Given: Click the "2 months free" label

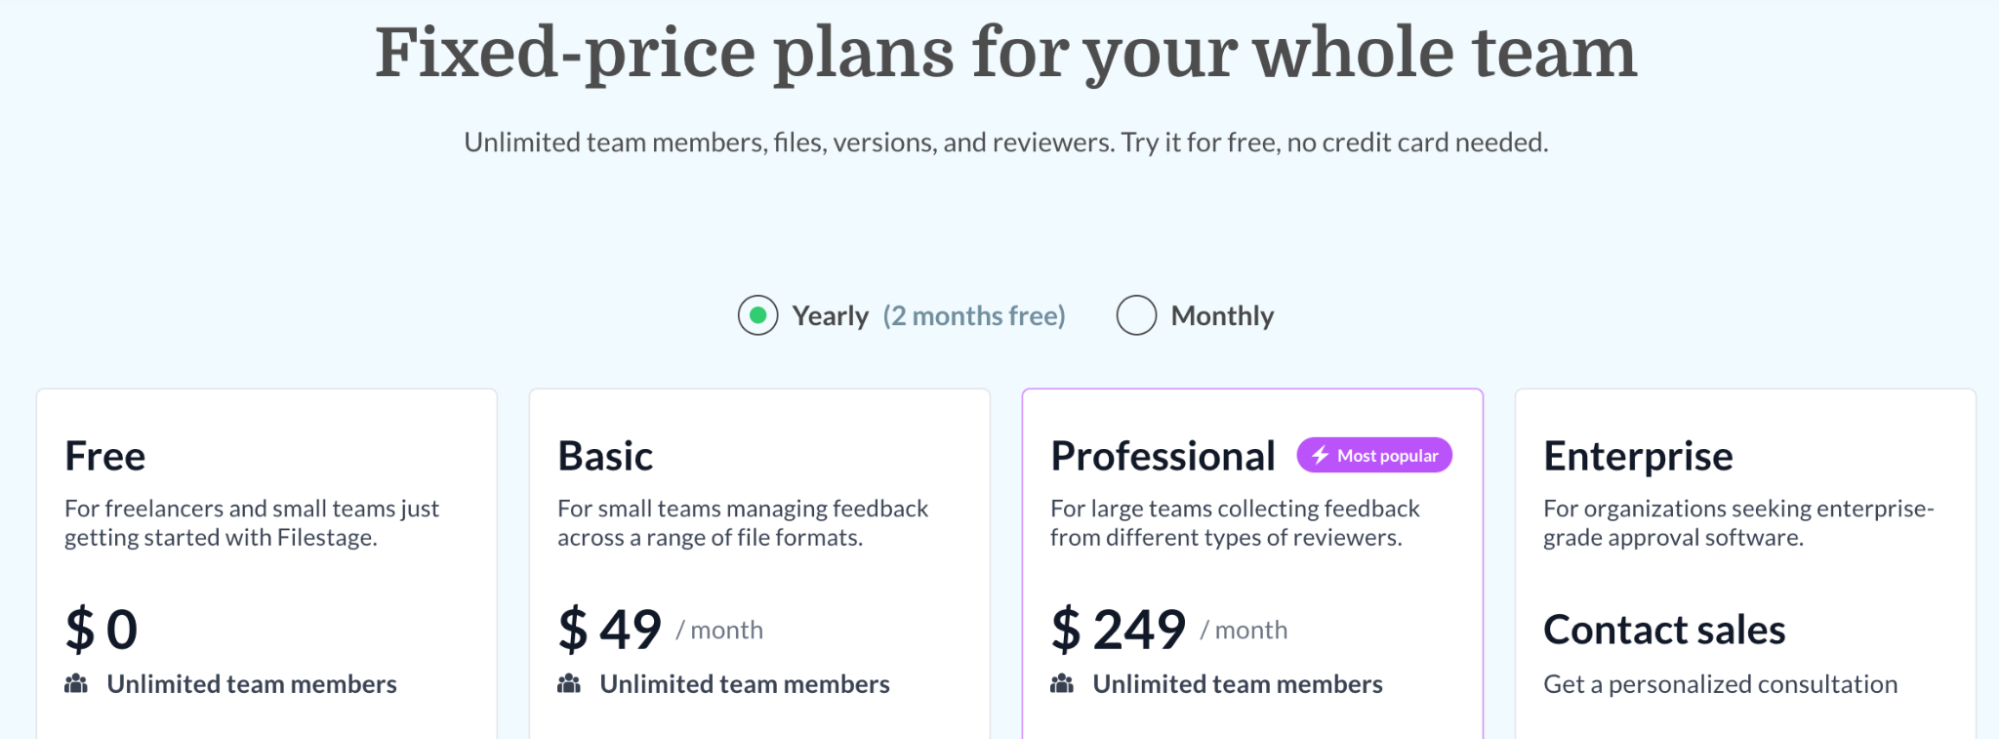Looking at the screenshot, I should pyautogui.click(x=974, y=316).
